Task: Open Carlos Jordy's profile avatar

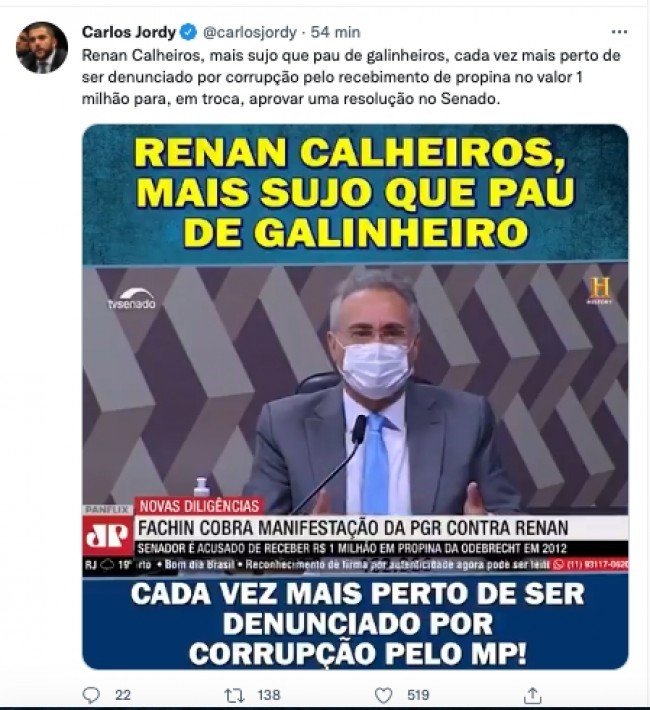Action: click(42, 48)
